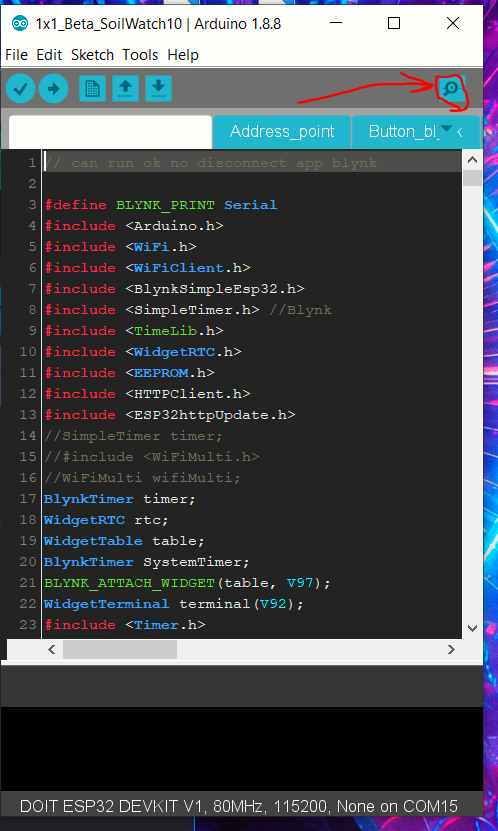Screen dimensions: 498x831
Task: Open the Serial Monitor magnifier icon
Action: pos(451,88)
